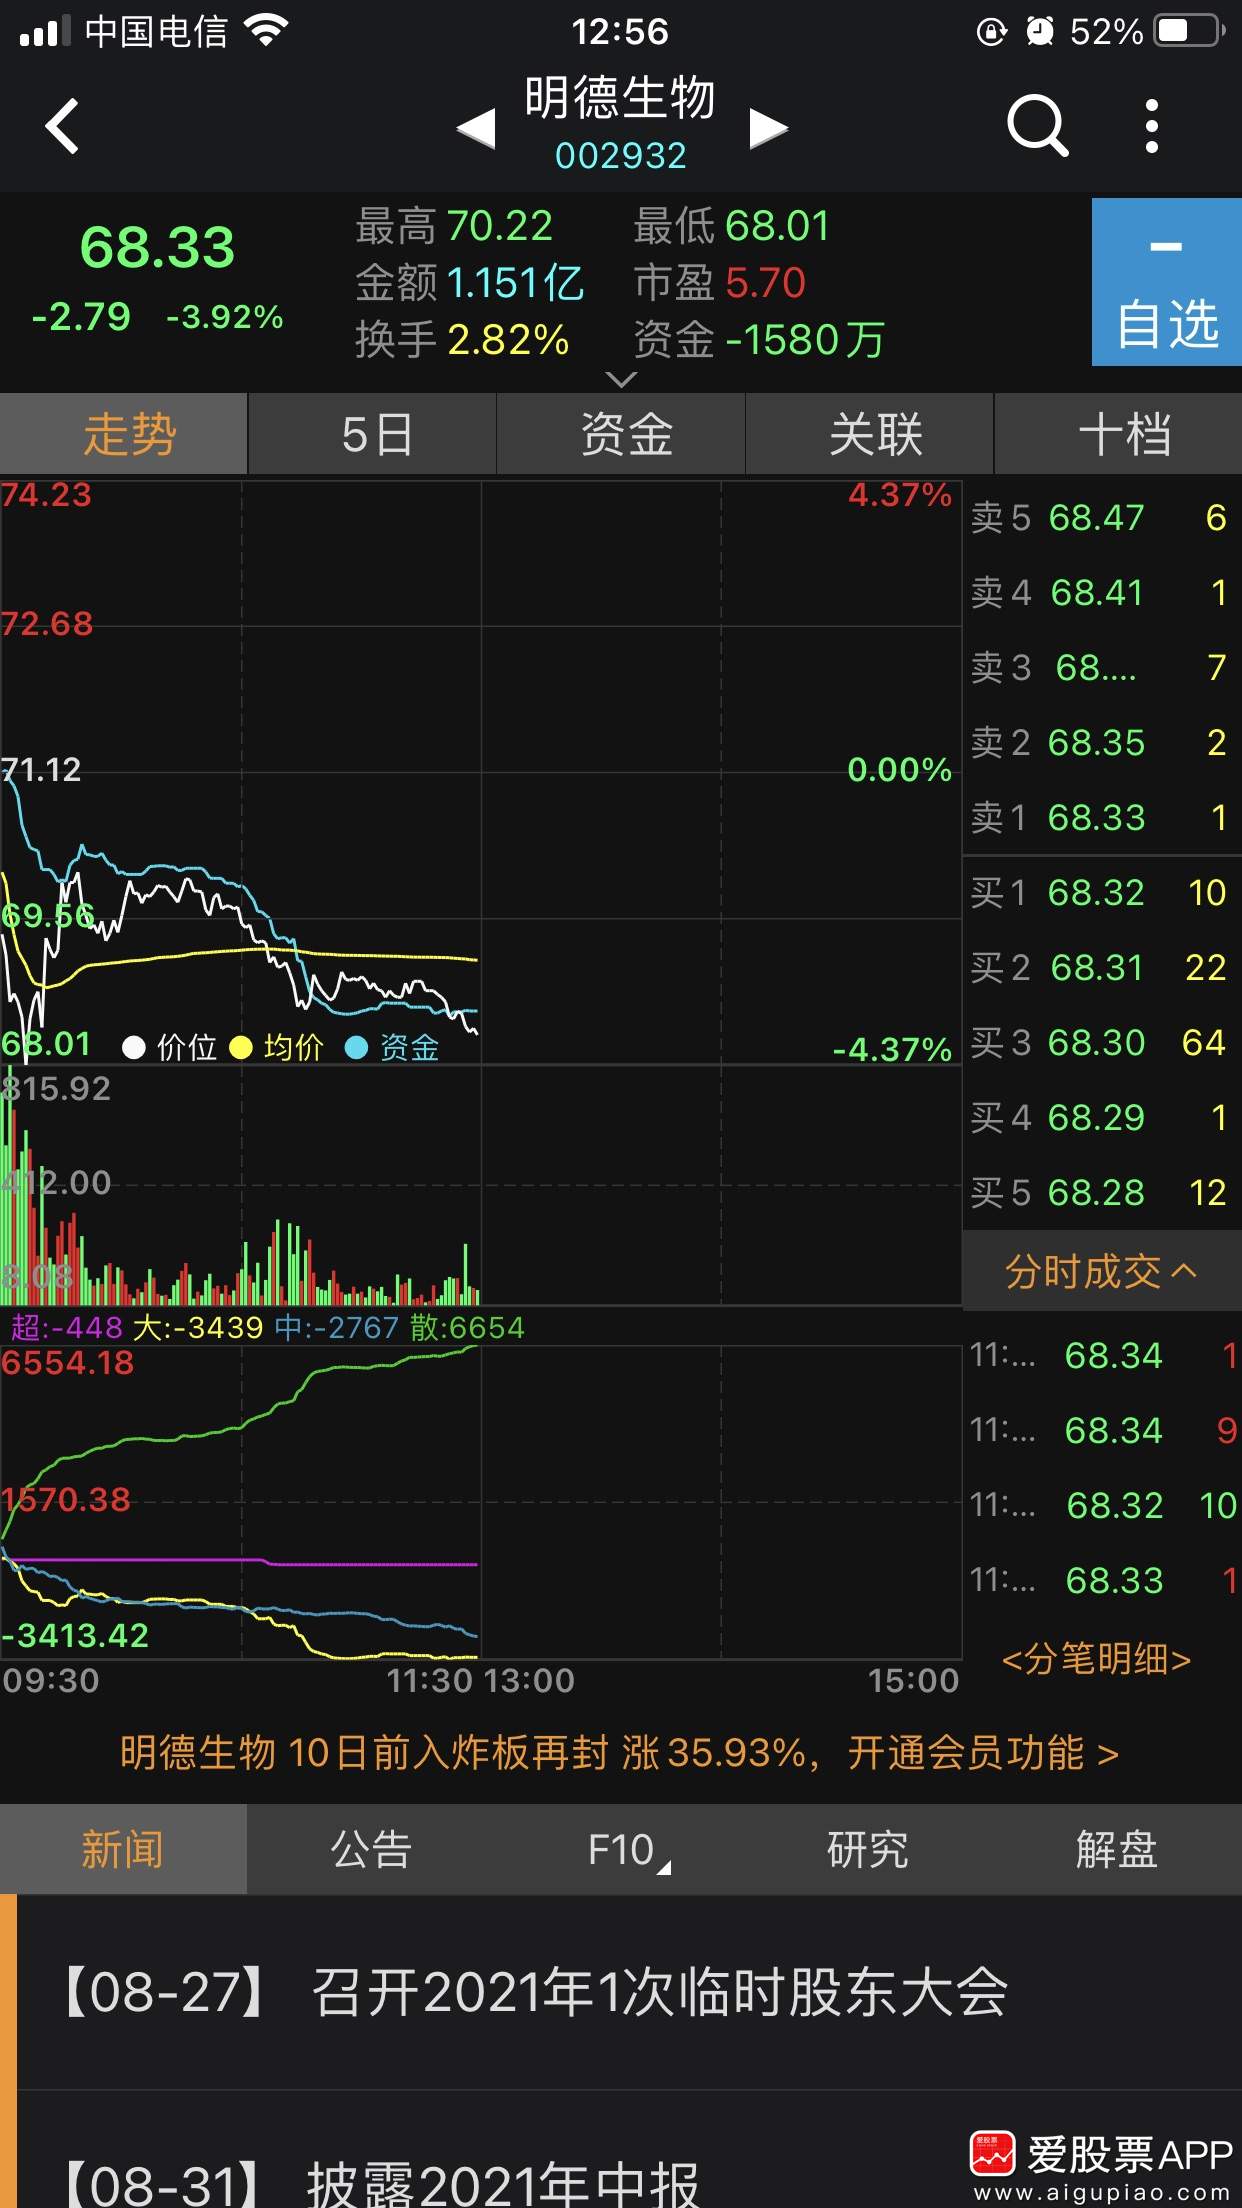Screen dimensions: 1242x2208
Task: Select the 卖4 68.41 ask row
Action: 1102,593
